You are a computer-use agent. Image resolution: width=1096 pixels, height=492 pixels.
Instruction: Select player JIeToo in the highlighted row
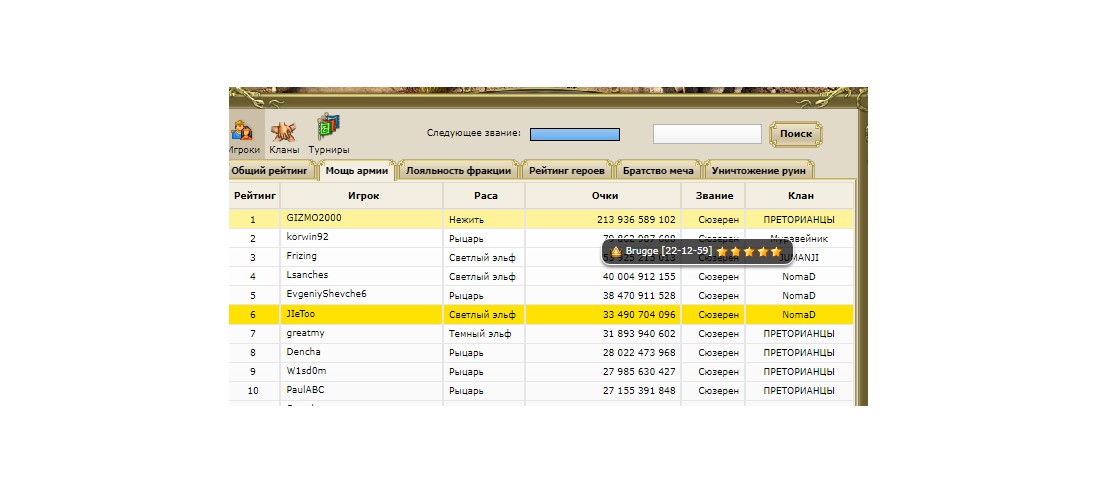[x=301, y=313]
